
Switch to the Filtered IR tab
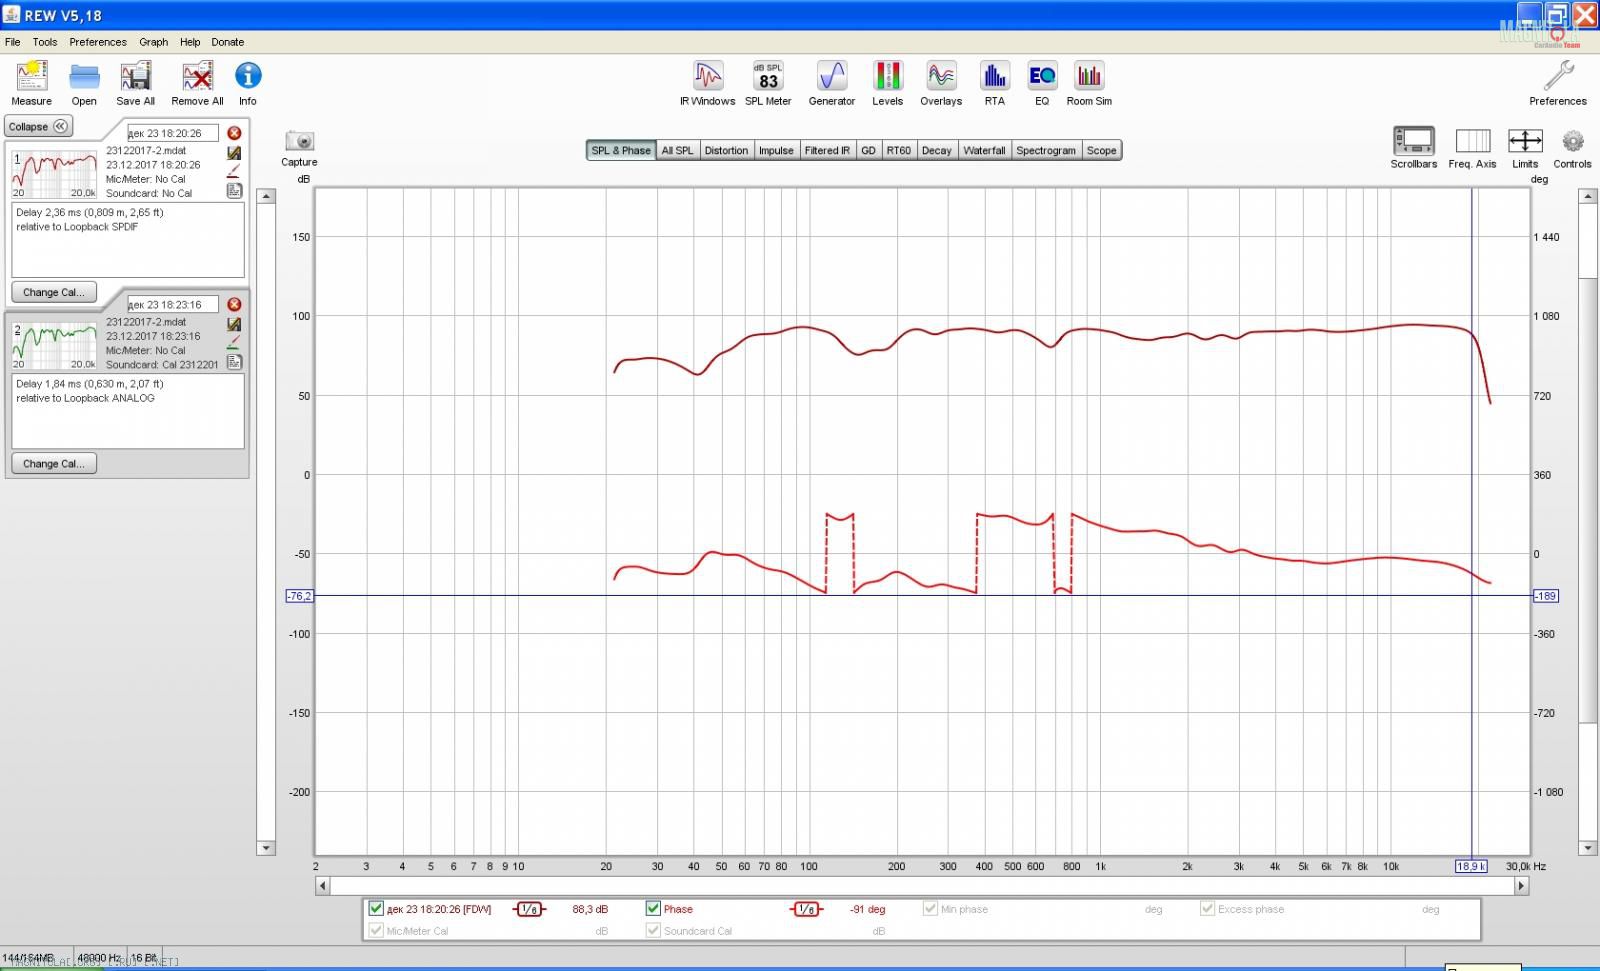(x=827, y=150)
